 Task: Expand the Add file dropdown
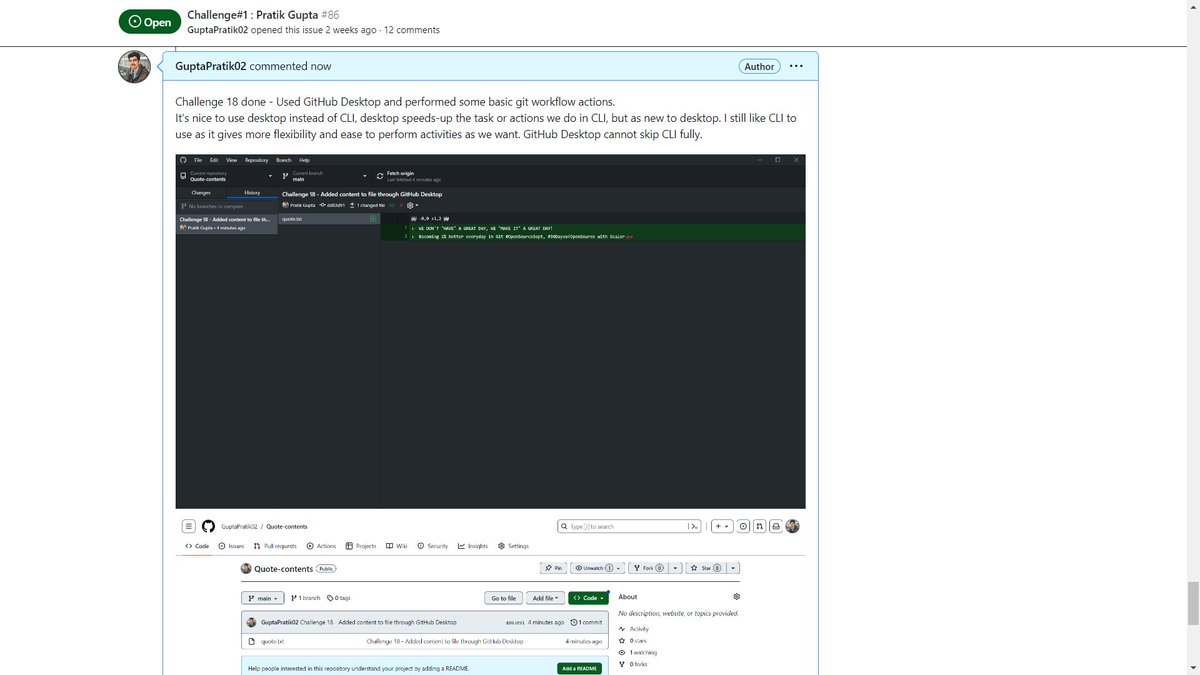click(x=546, y=598)
